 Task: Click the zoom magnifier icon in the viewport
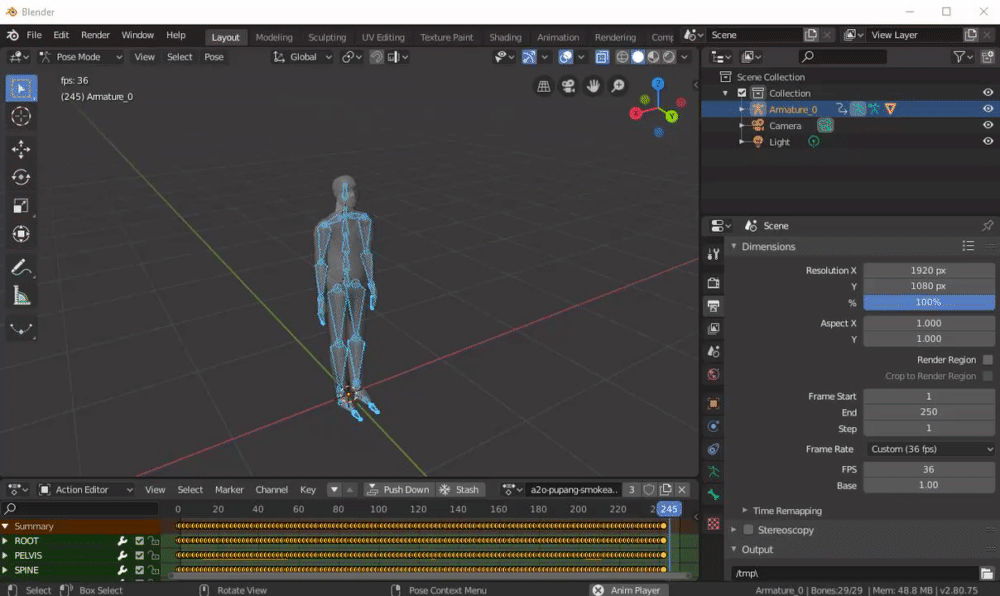click(617, 87)
